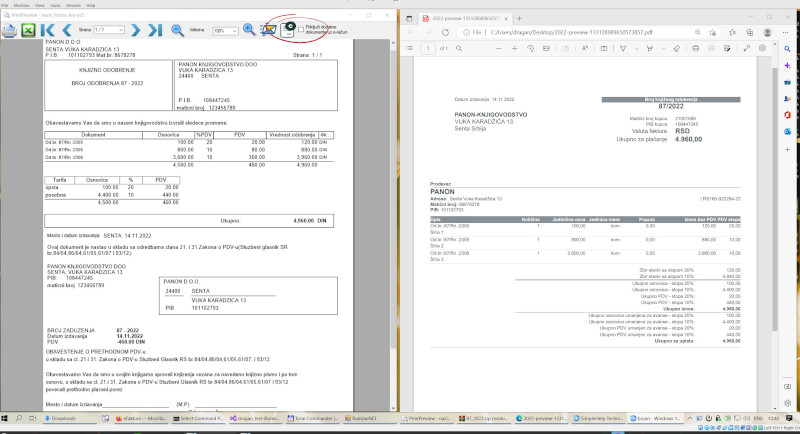Open the Veličina zoom percentage dropdown

tap(225, 31)
